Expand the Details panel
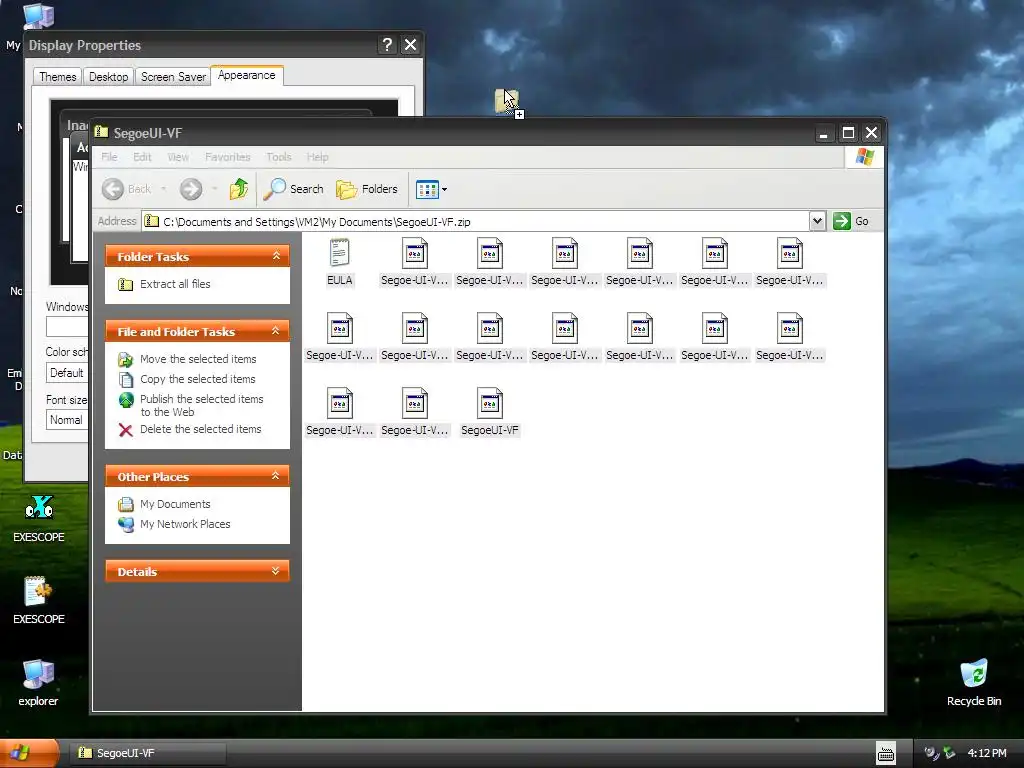 coord(276,571)
